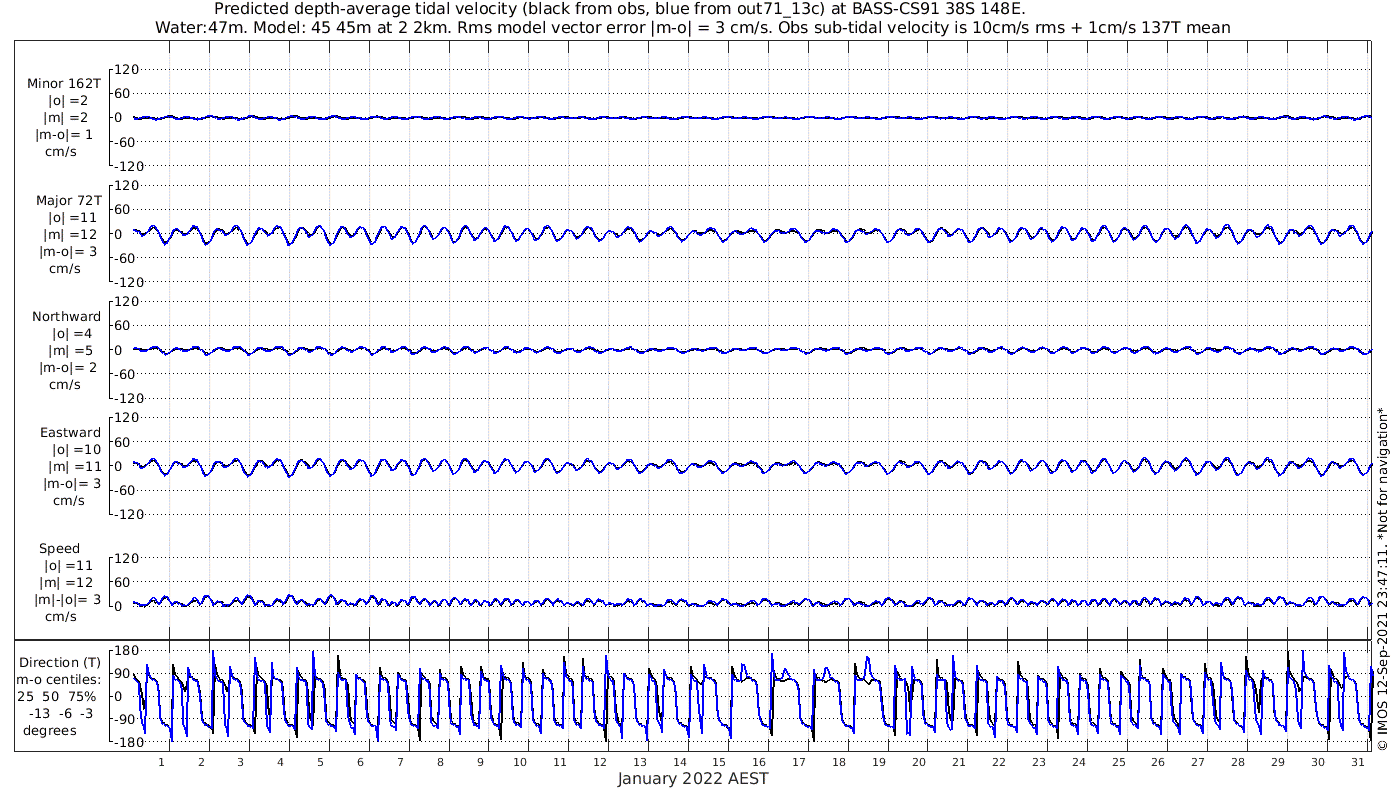Click the "Northward" panel label
The height and width of the screenshot is (800, 1400).
66,317
